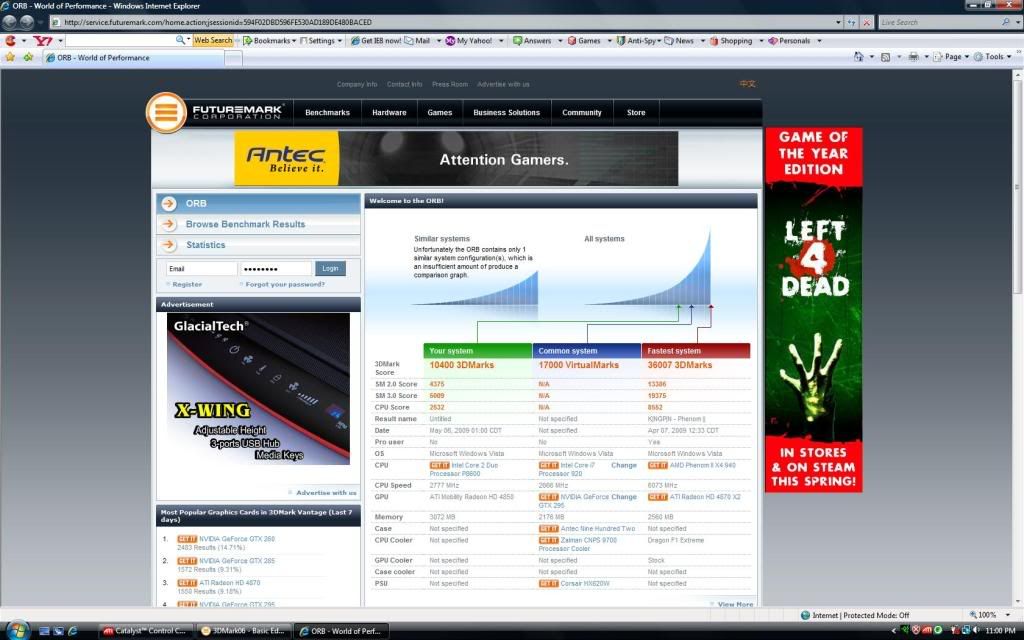Image resolution: width=1024 pixels, height=640 pixels.
Task: Select the ORB - World of Performance tab
Action: pyautogui.click(x=134, y=57)
